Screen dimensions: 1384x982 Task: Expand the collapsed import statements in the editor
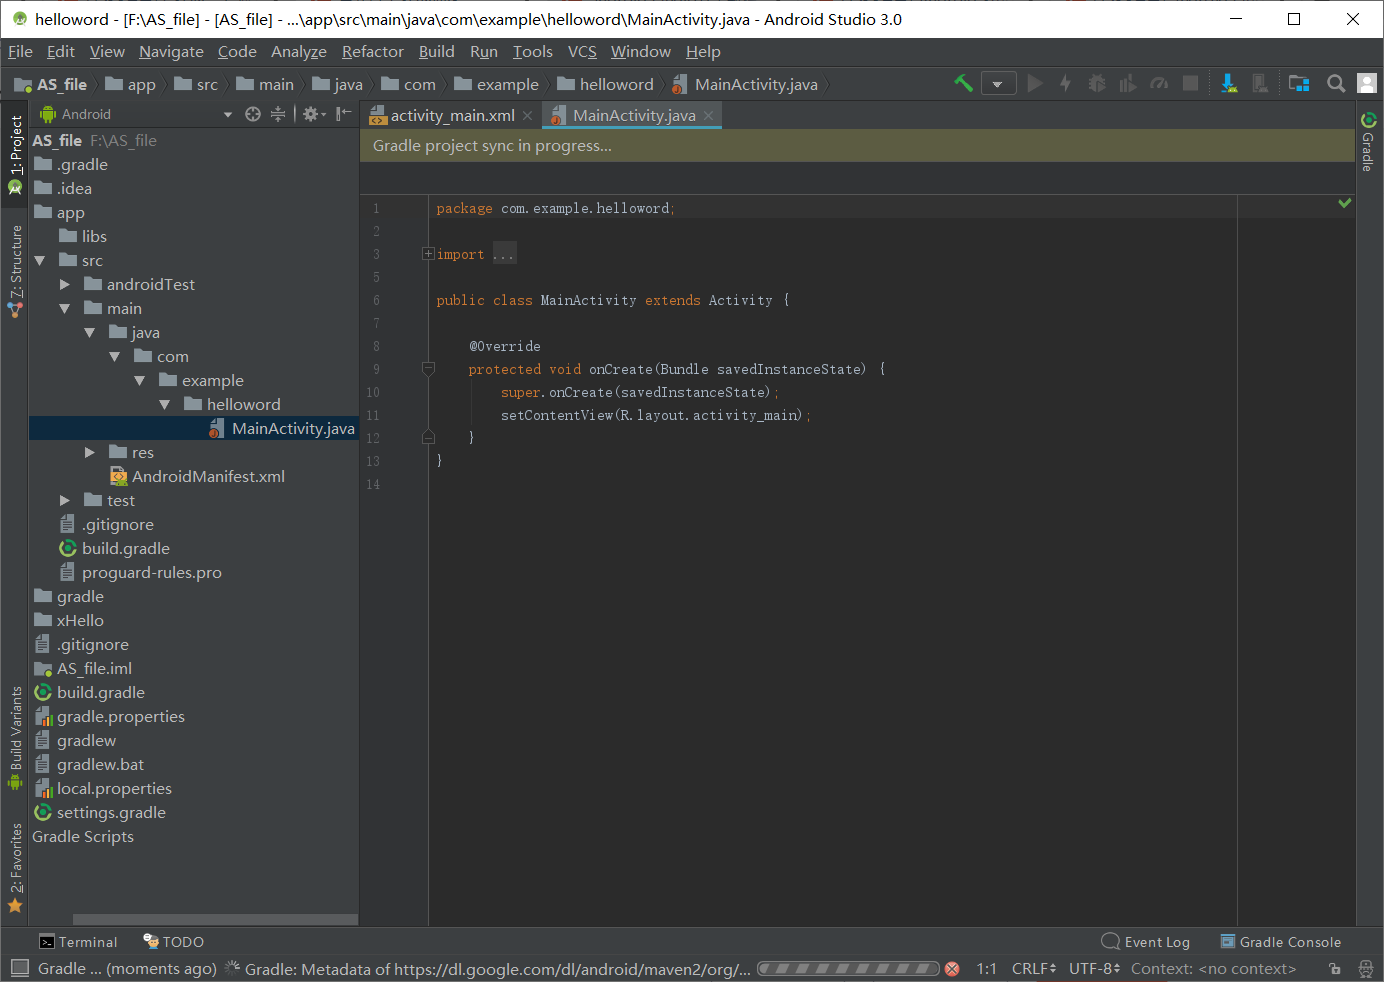click(428, 253)
